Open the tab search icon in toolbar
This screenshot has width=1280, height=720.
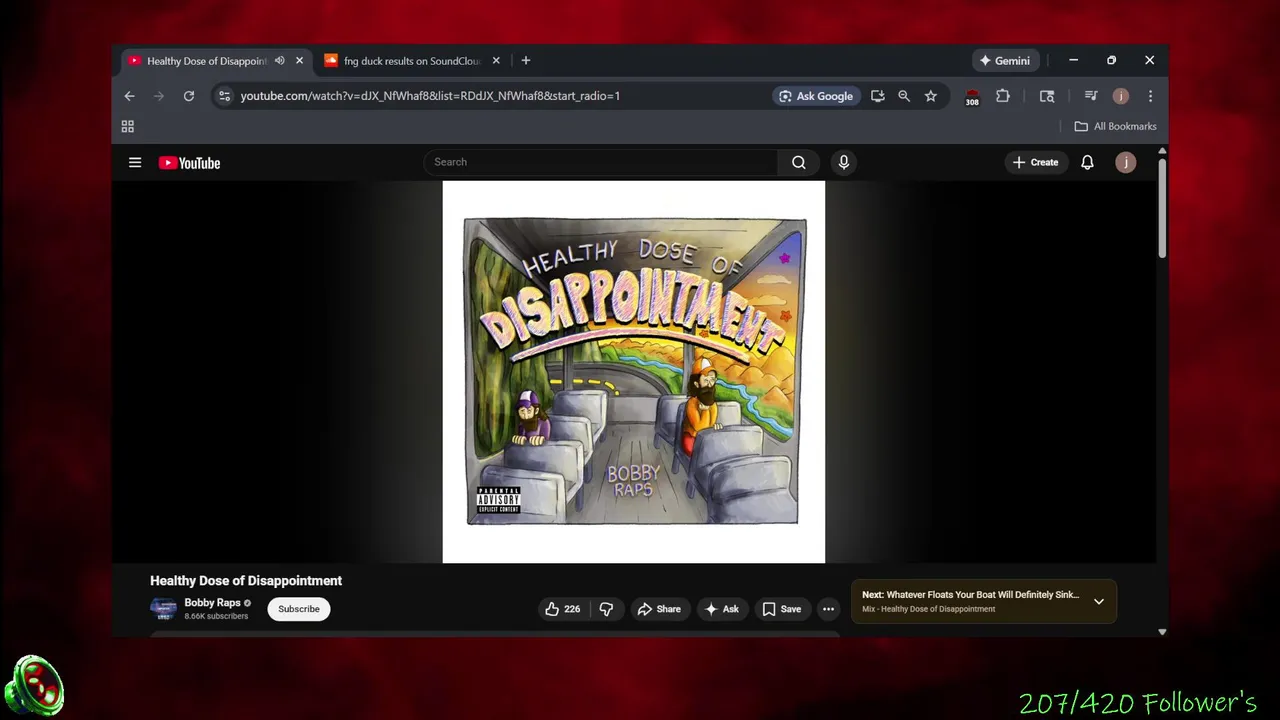click(x=1047, y=96)
